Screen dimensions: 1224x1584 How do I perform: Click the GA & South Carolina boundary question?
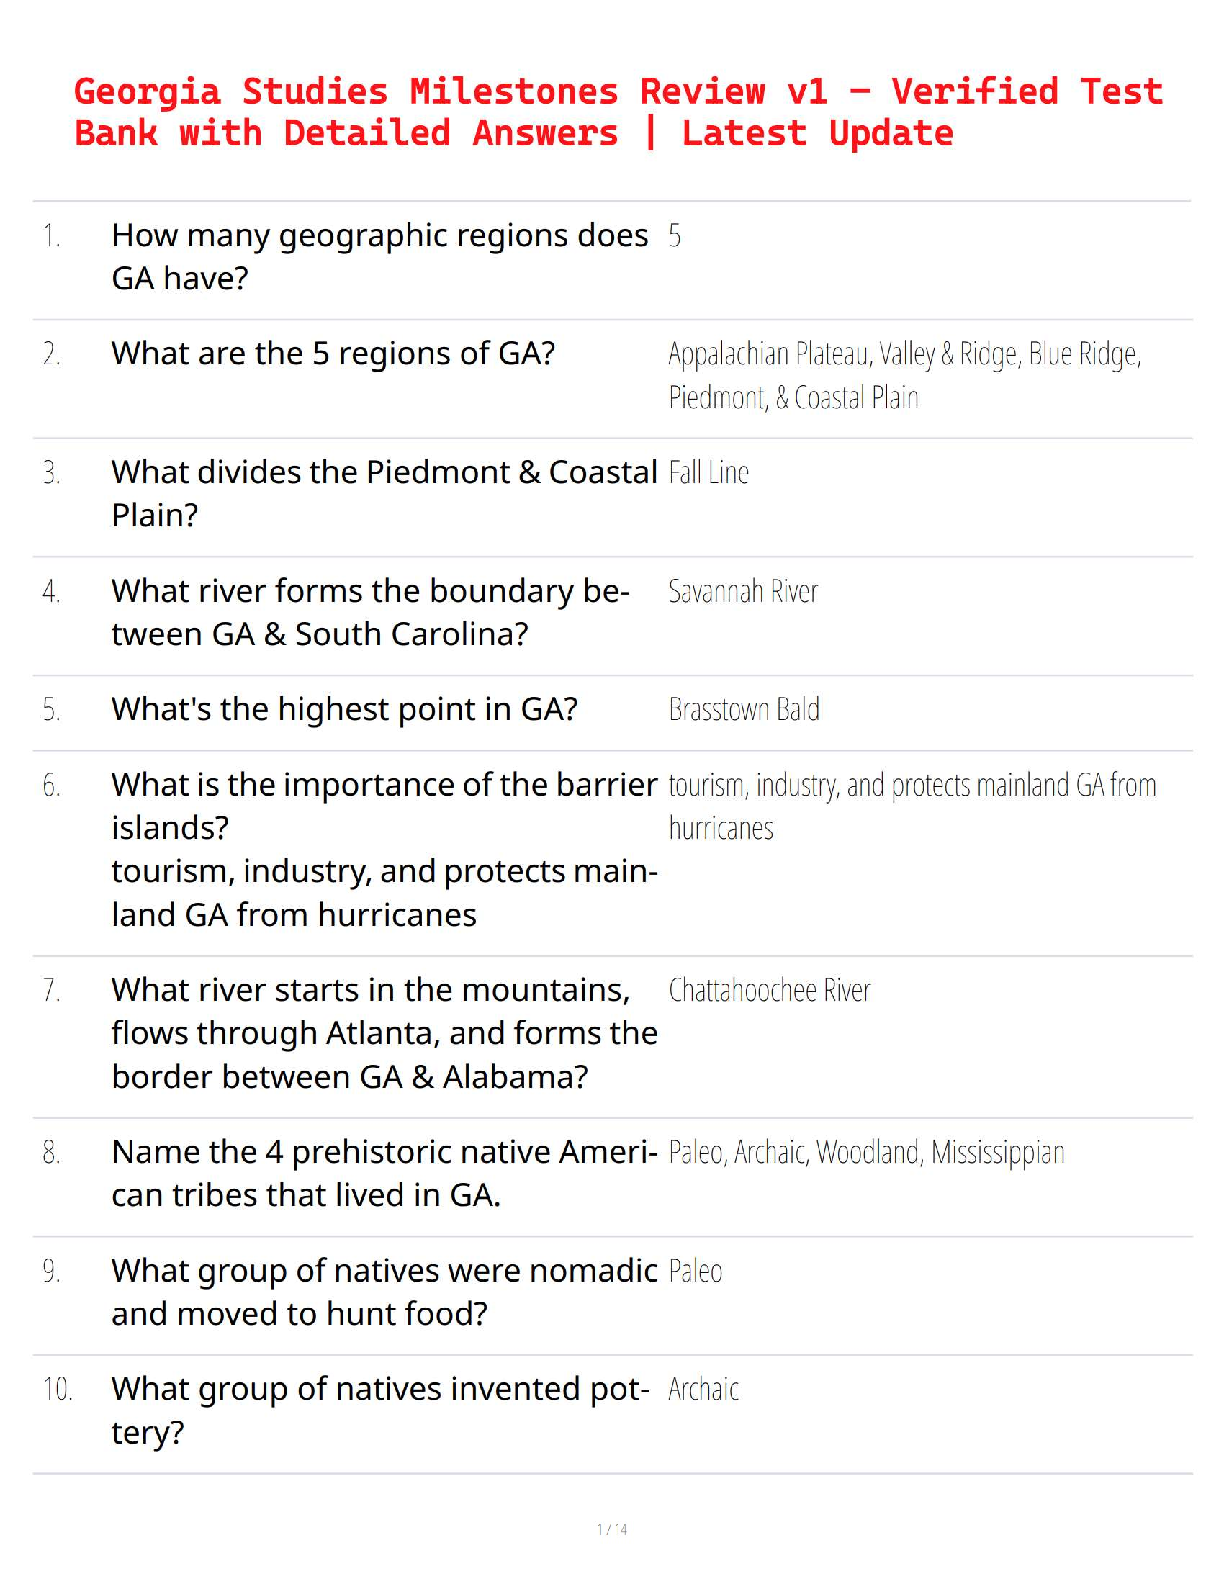(370, 612)
